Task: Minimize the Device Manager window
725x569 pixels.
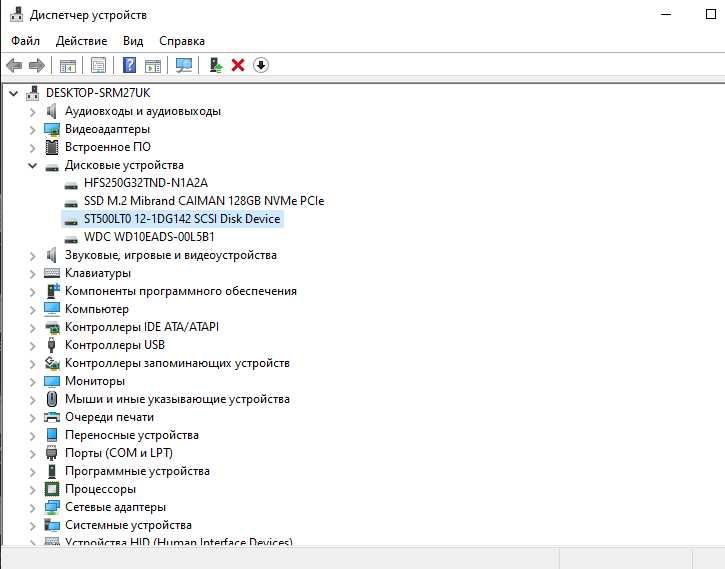Action: coord(666,14)
